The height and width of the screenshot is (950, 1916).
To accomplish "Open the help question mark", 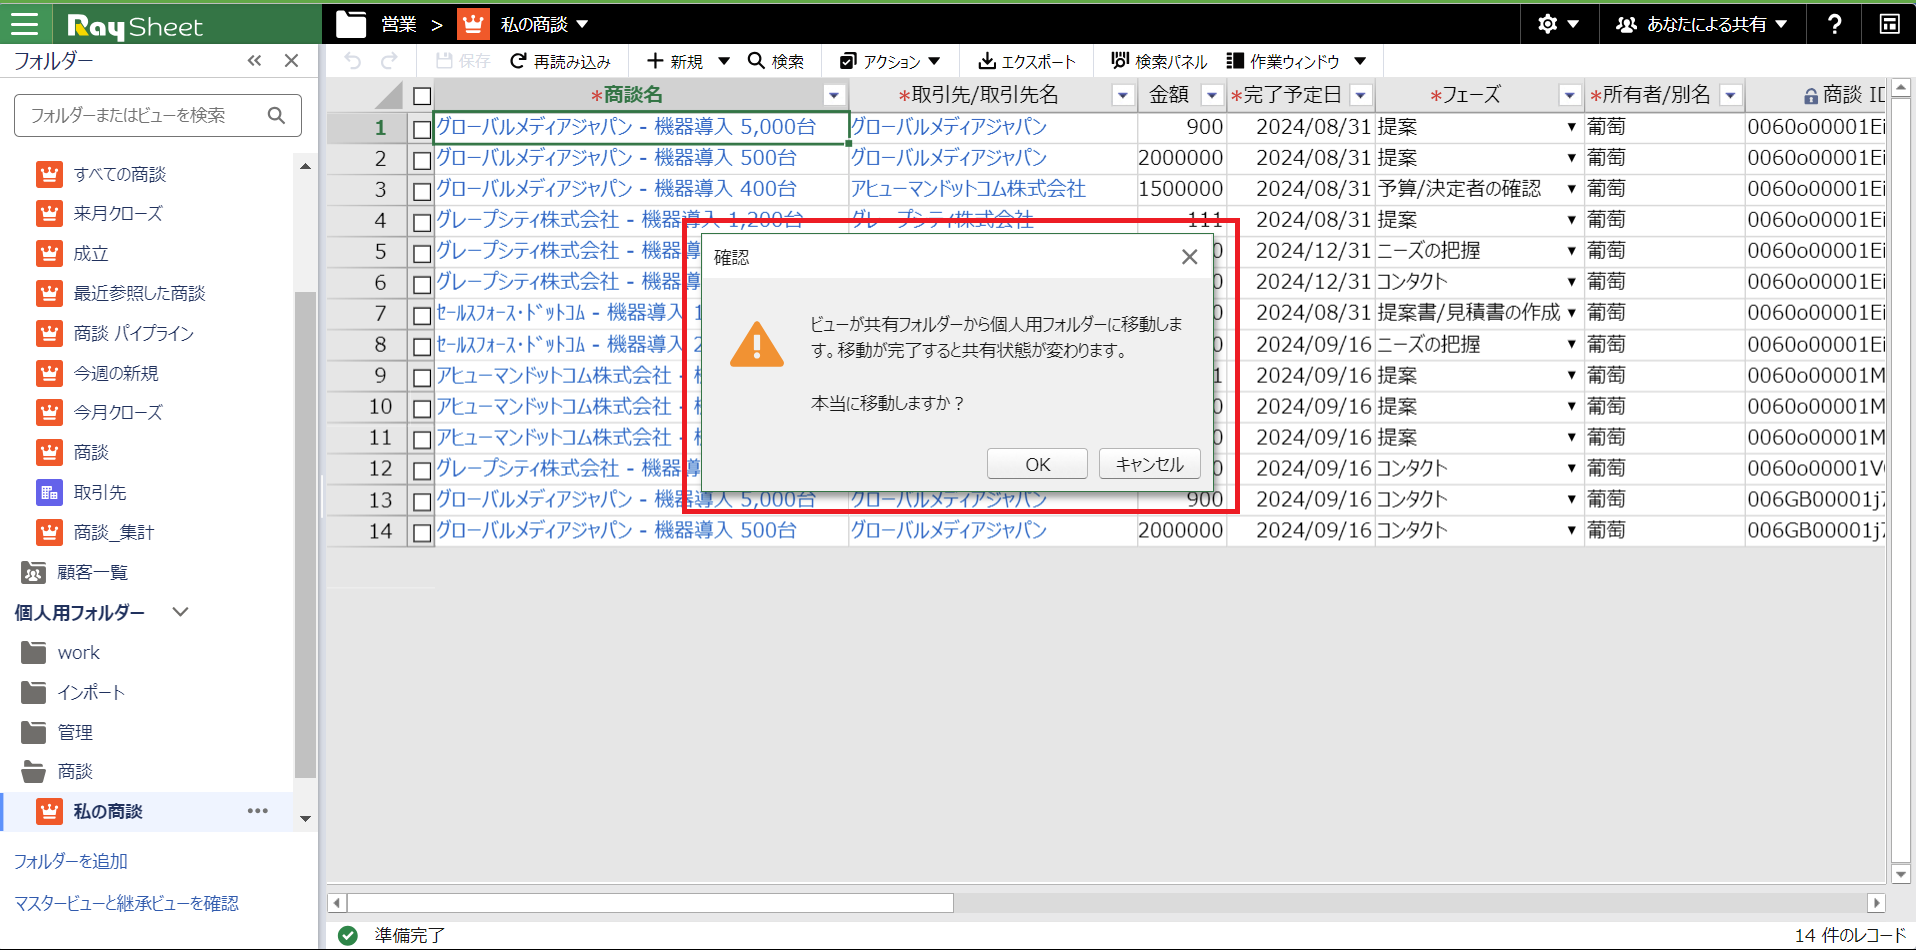I will pos(1834,24).
